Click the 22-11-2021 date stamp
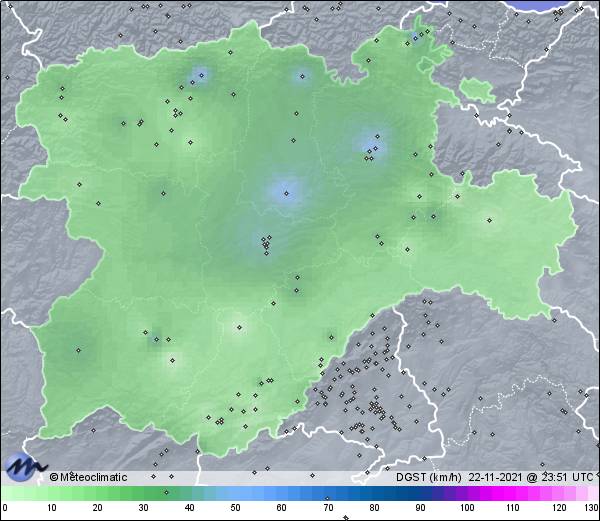Viewport: 600px width, 521px height. pos(496,477)
